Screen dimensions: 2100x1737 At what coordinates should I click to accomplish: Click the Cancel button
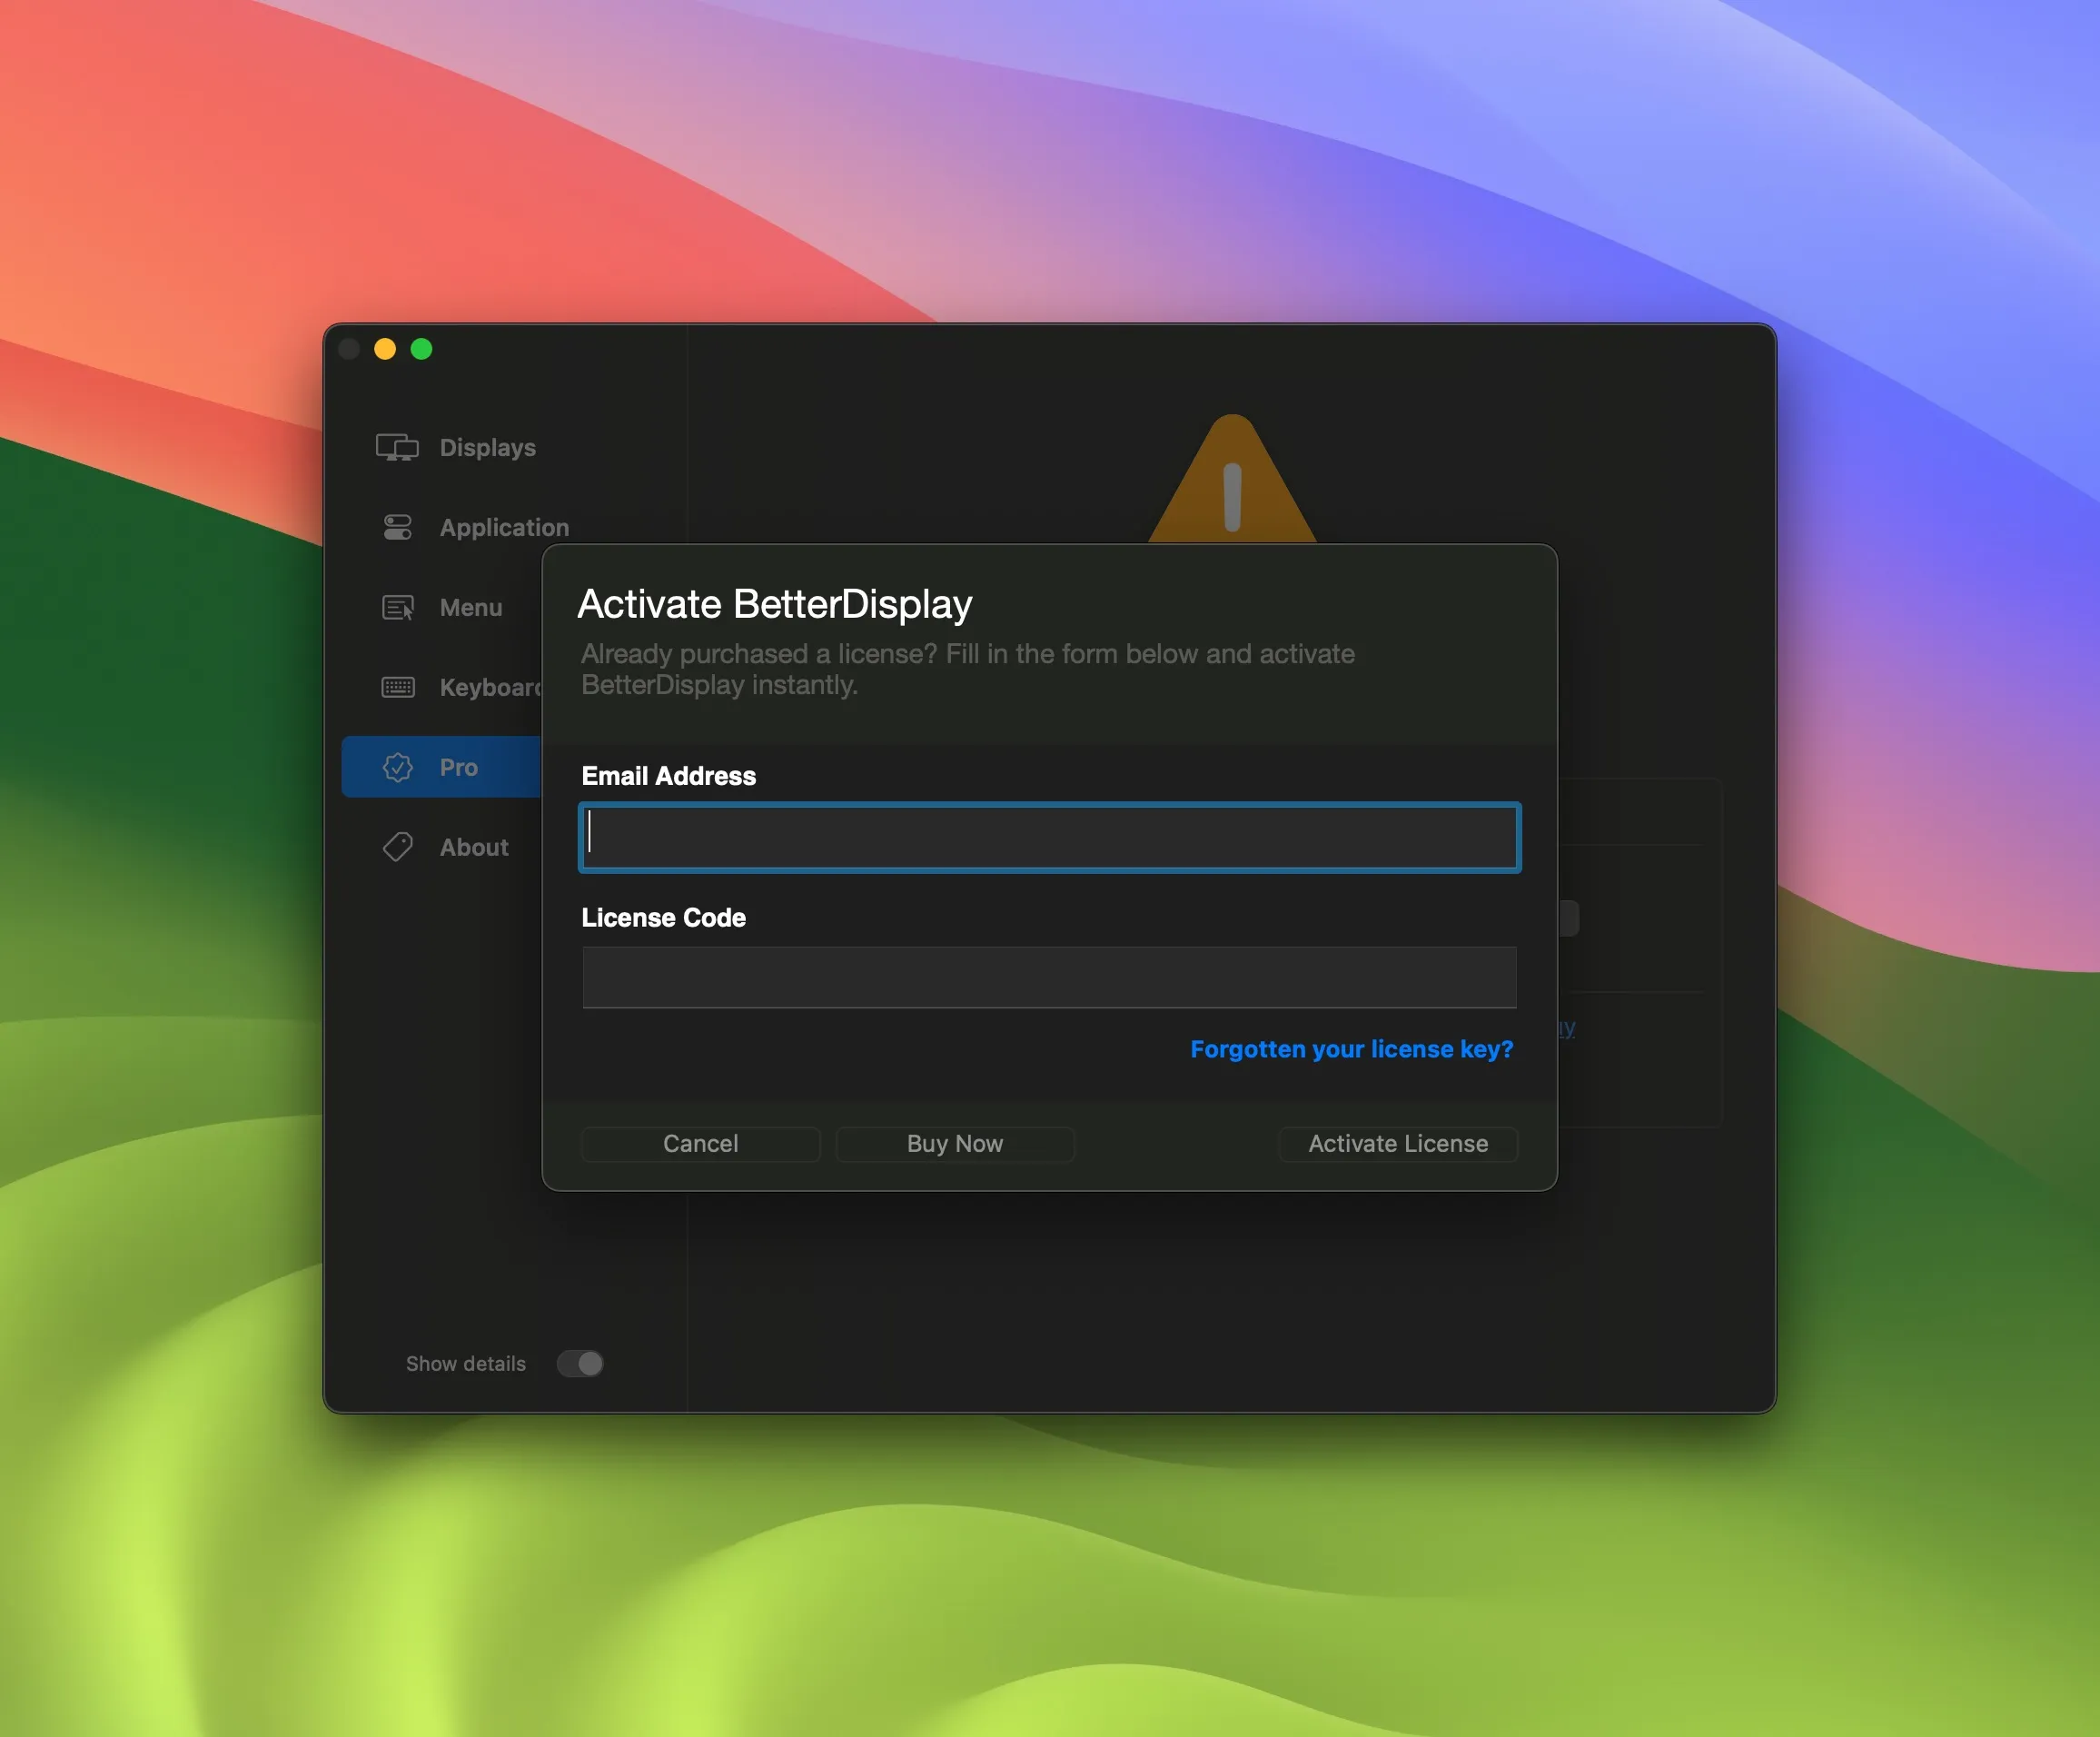700,1143
